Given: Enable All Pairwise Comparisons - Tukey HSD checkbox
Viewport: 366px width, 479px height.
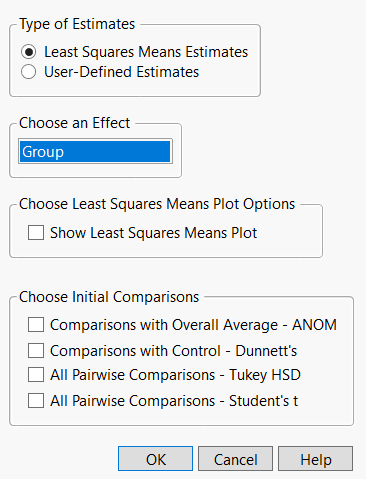Looking at the screenshot, I should [x=36, y=375].
